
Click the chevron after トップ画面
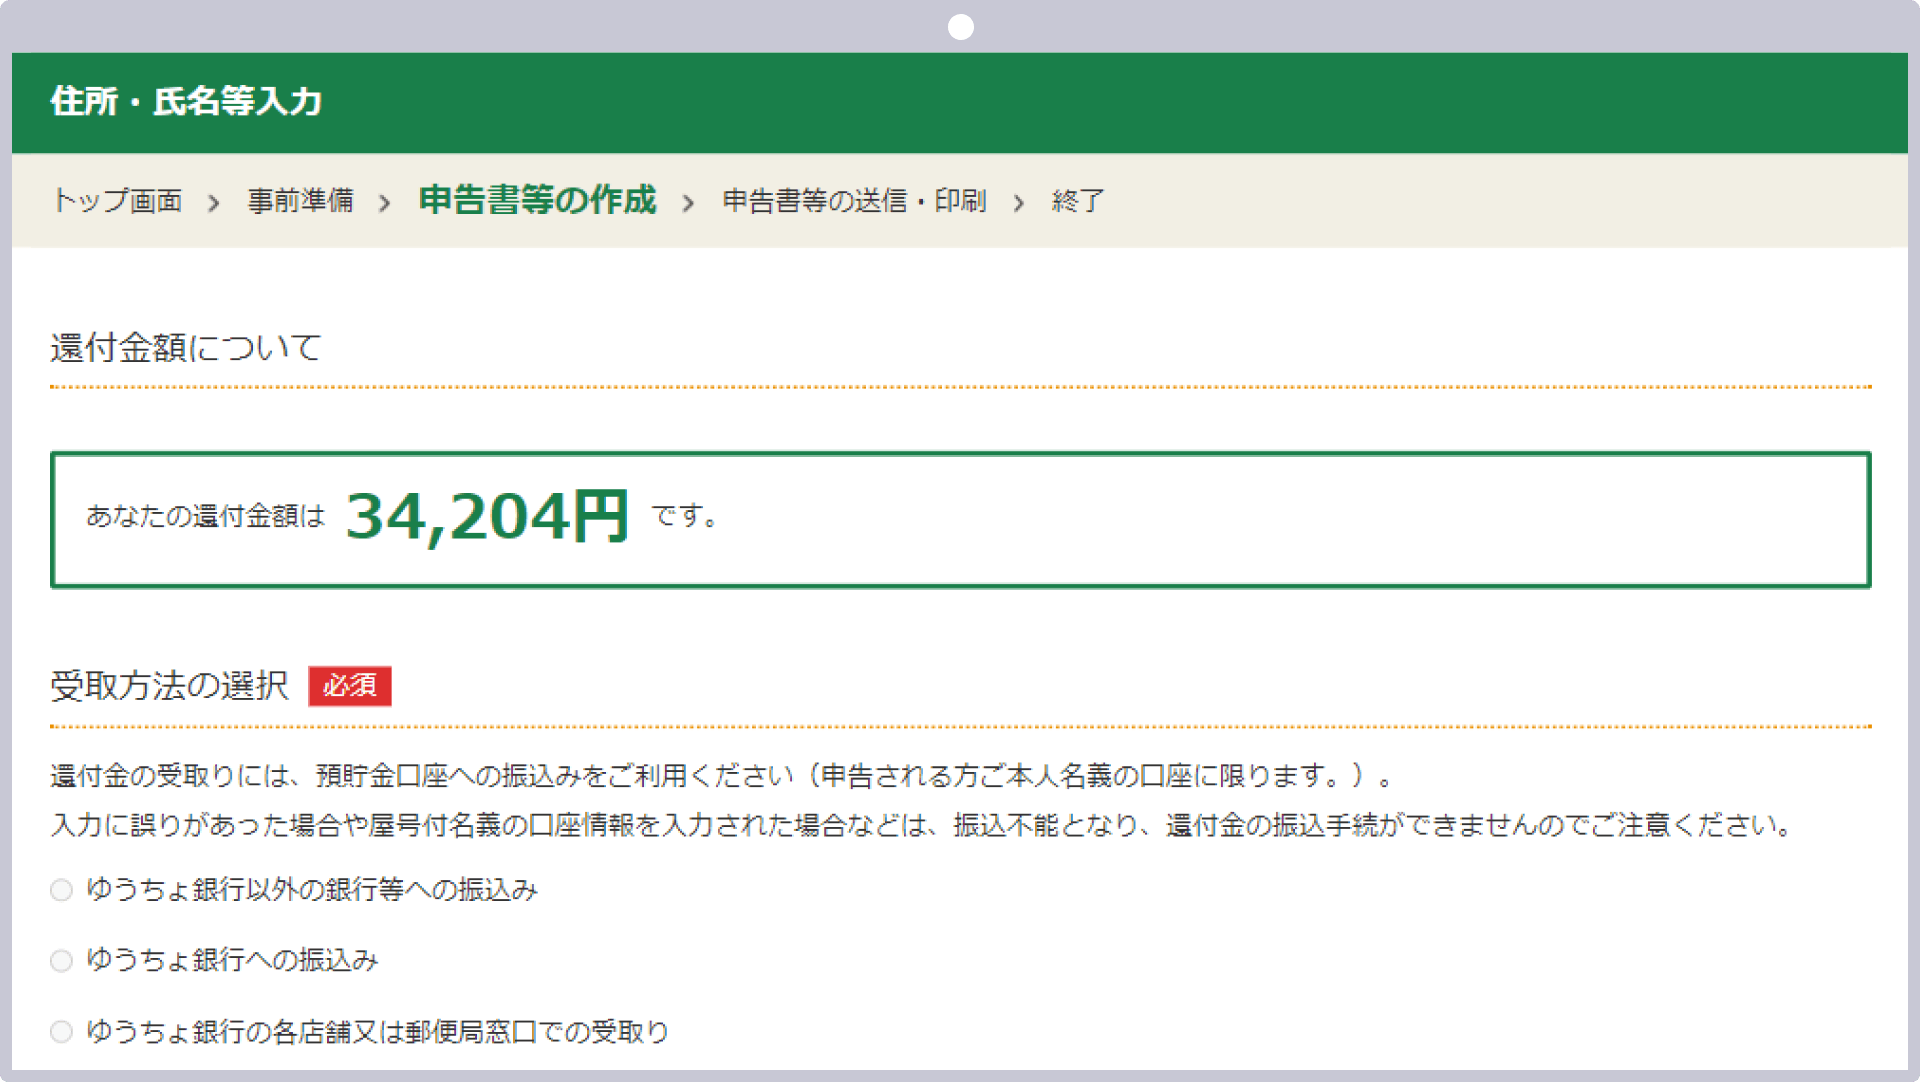[213, 203]
